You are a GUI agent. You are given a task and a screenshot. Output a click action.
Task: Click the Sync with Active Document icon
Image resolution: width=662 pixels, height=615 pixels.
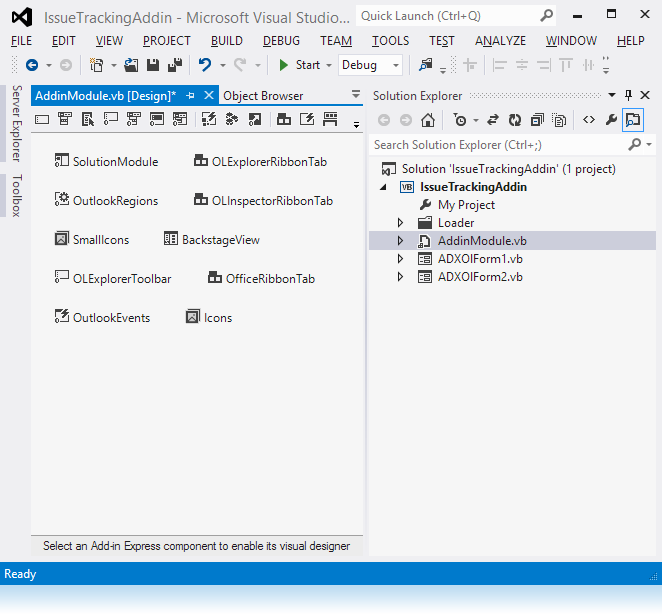pyautogui.click(x=493, y=120)
